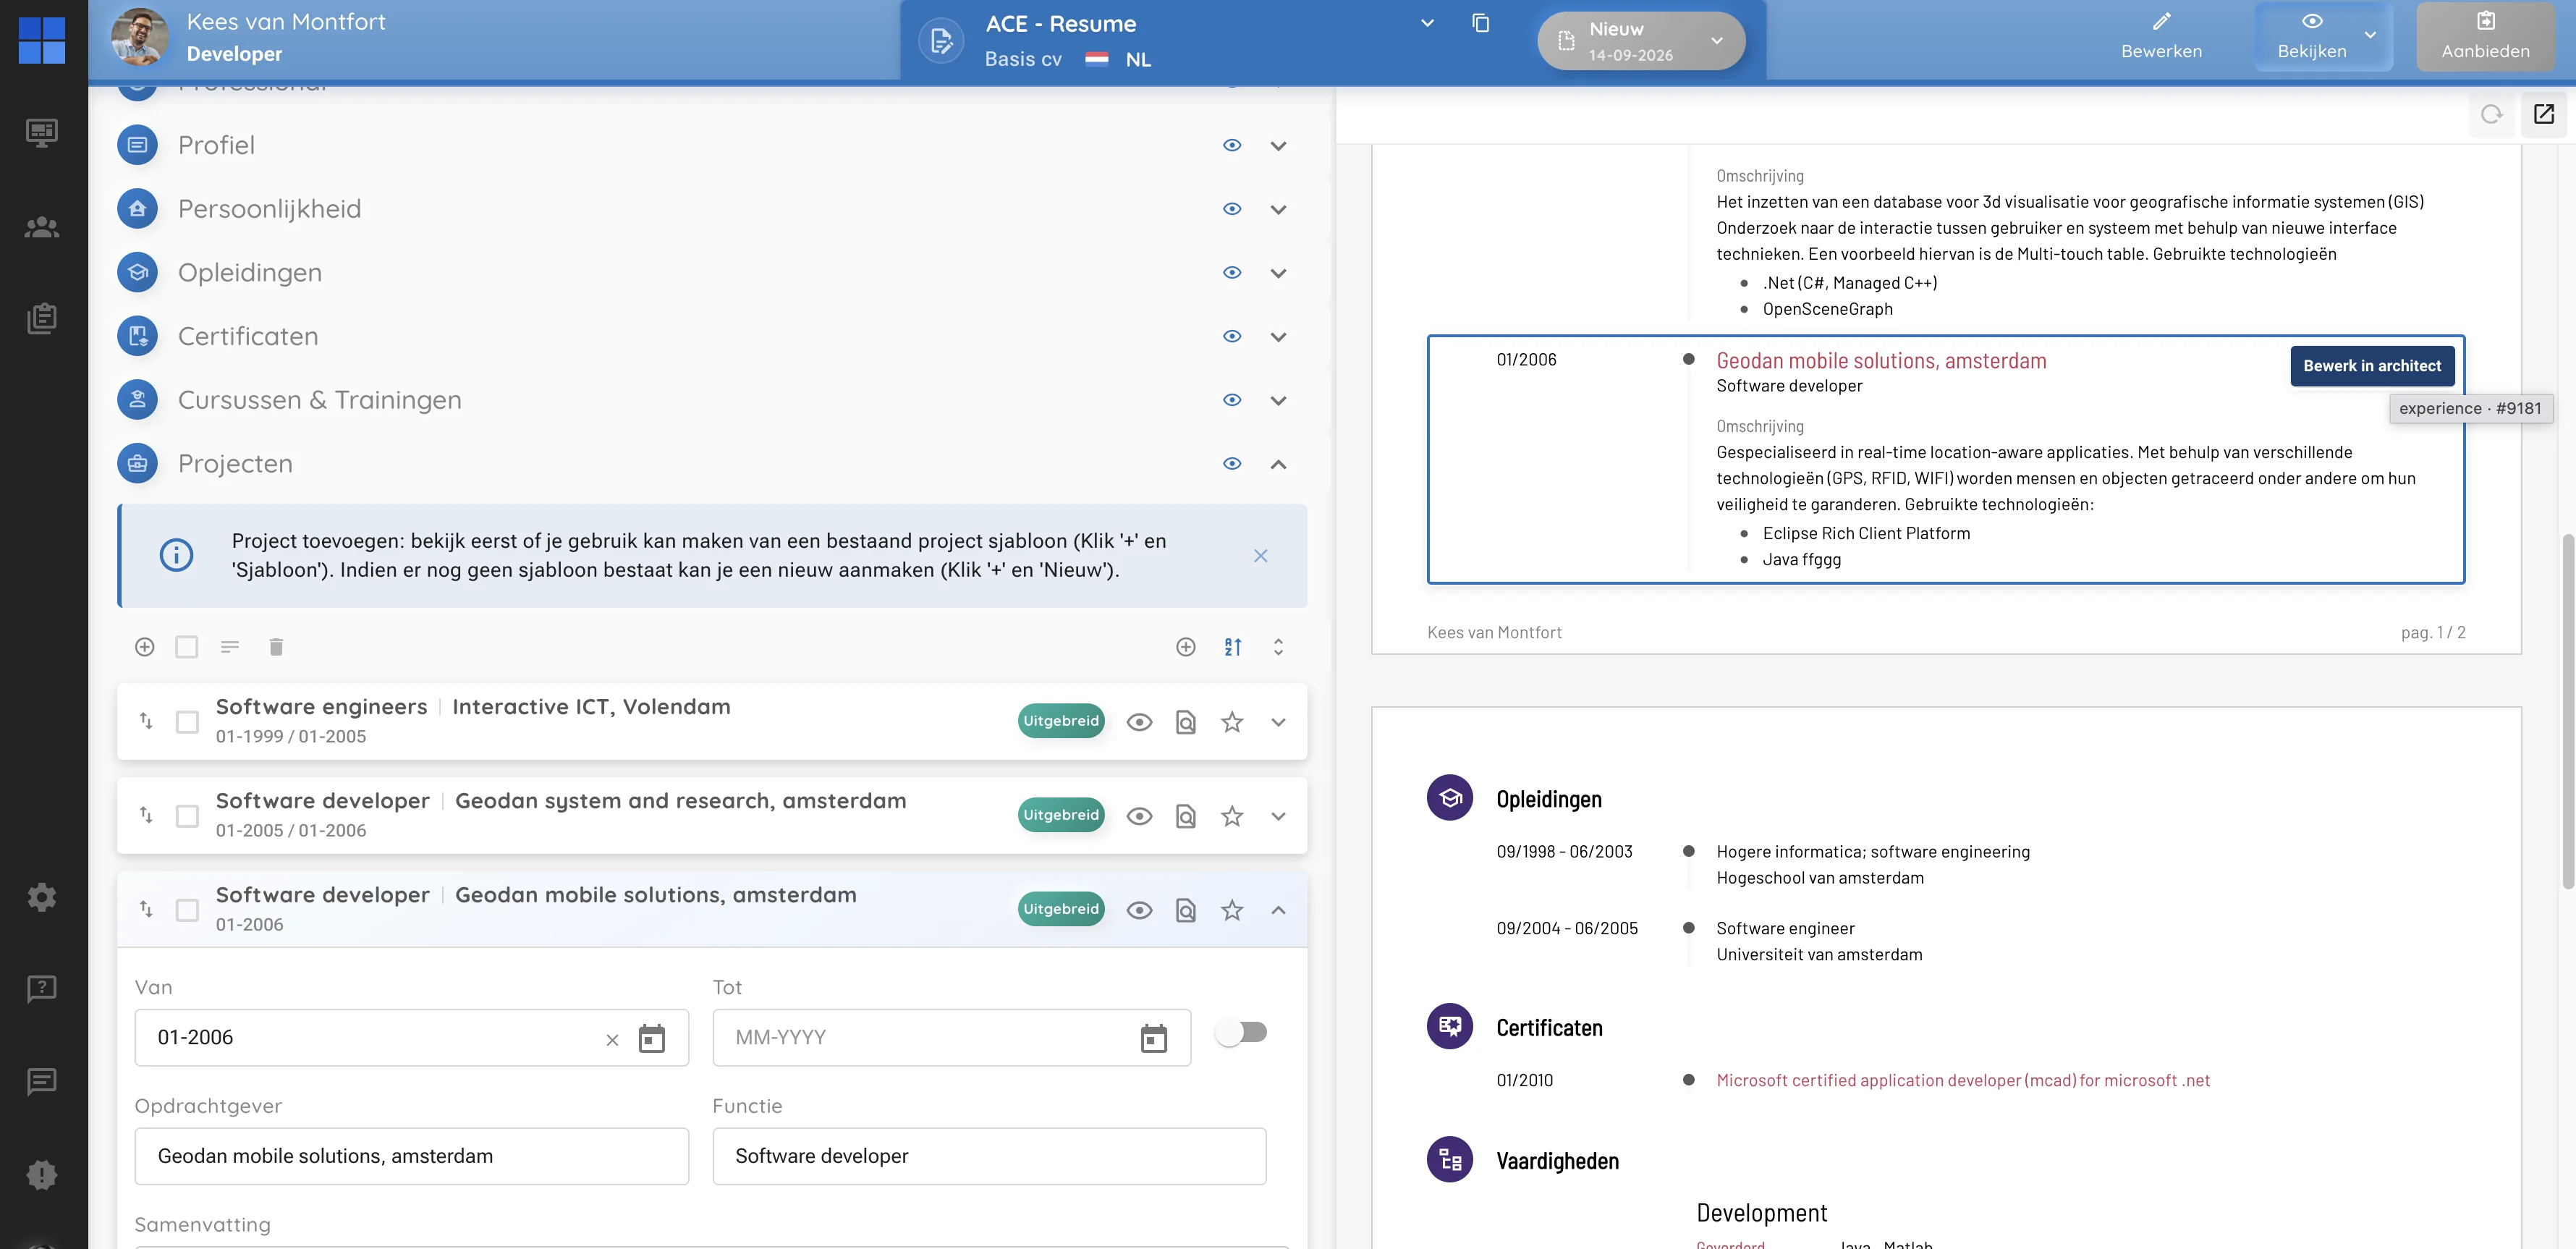Toggle visibility of Opleidingen section
The height and width of the screenshot is (1249, 2576).
point(1232,272)
